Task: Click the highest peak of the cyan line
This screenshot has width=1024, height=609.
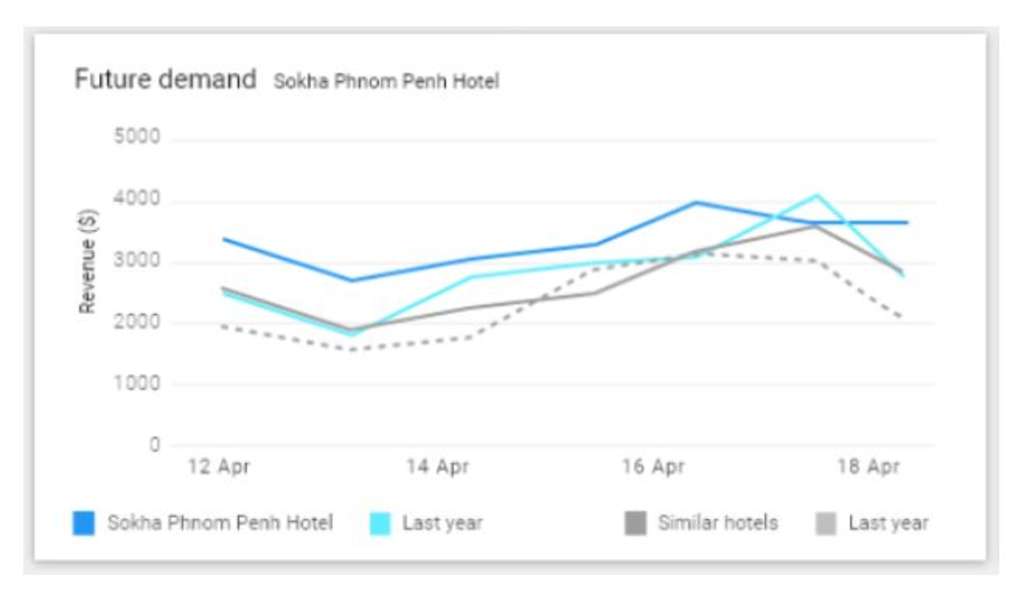Action: pos(816,195)
